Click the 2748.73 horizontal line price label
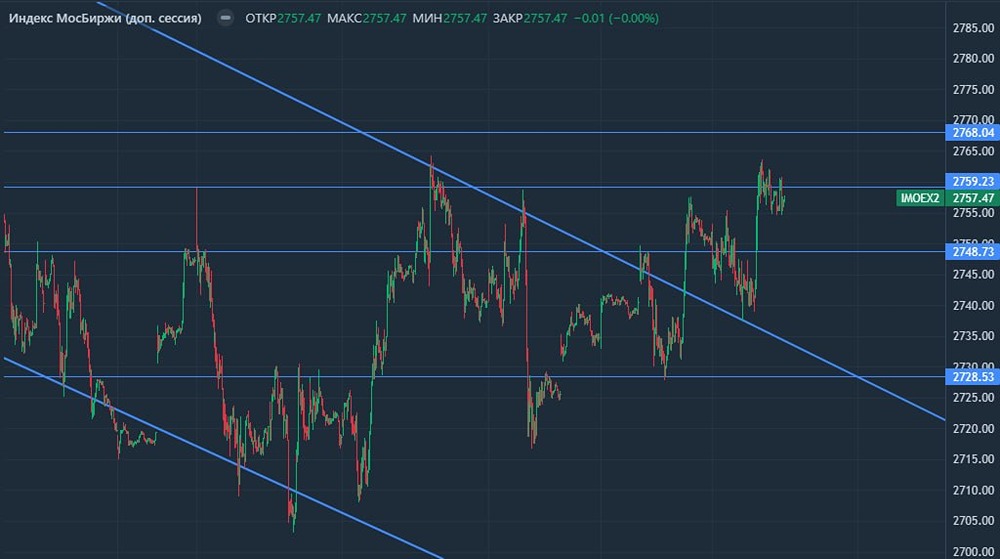The width and height of the screenshot is (1000, 559). point(973,252)
